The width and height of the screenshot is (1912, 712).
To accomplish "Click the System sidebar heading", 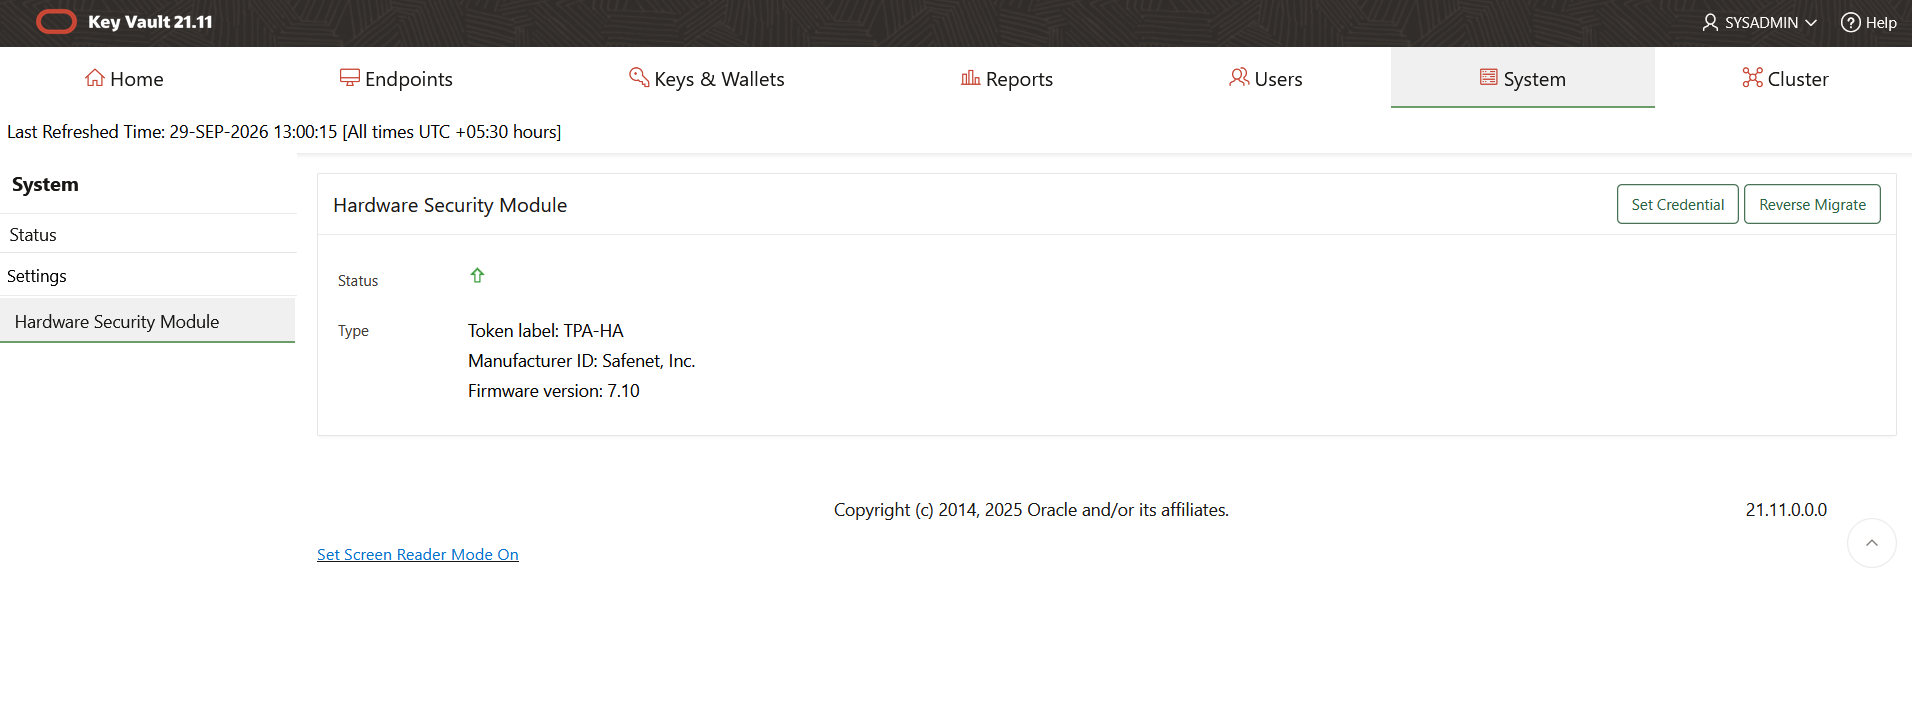I will (x=45, y=184).
